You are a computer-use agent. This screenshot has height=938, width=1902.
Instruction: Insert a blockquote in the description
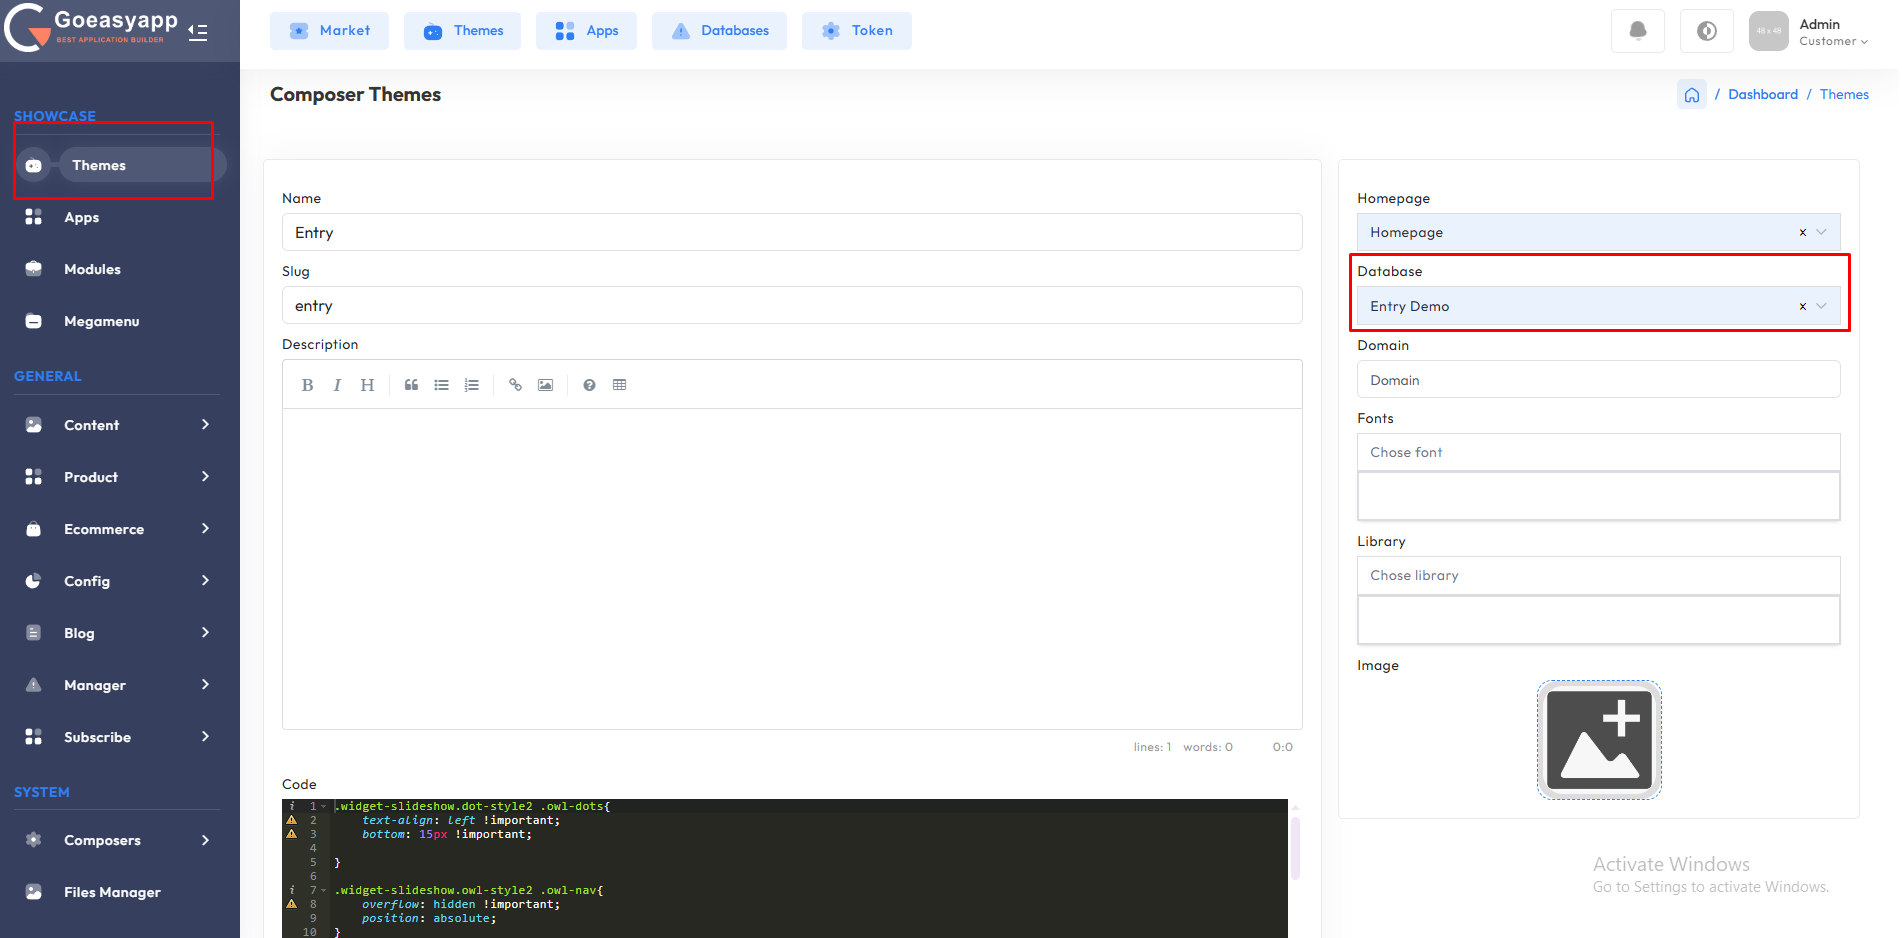pyautogui.click(x=411, y=385)
